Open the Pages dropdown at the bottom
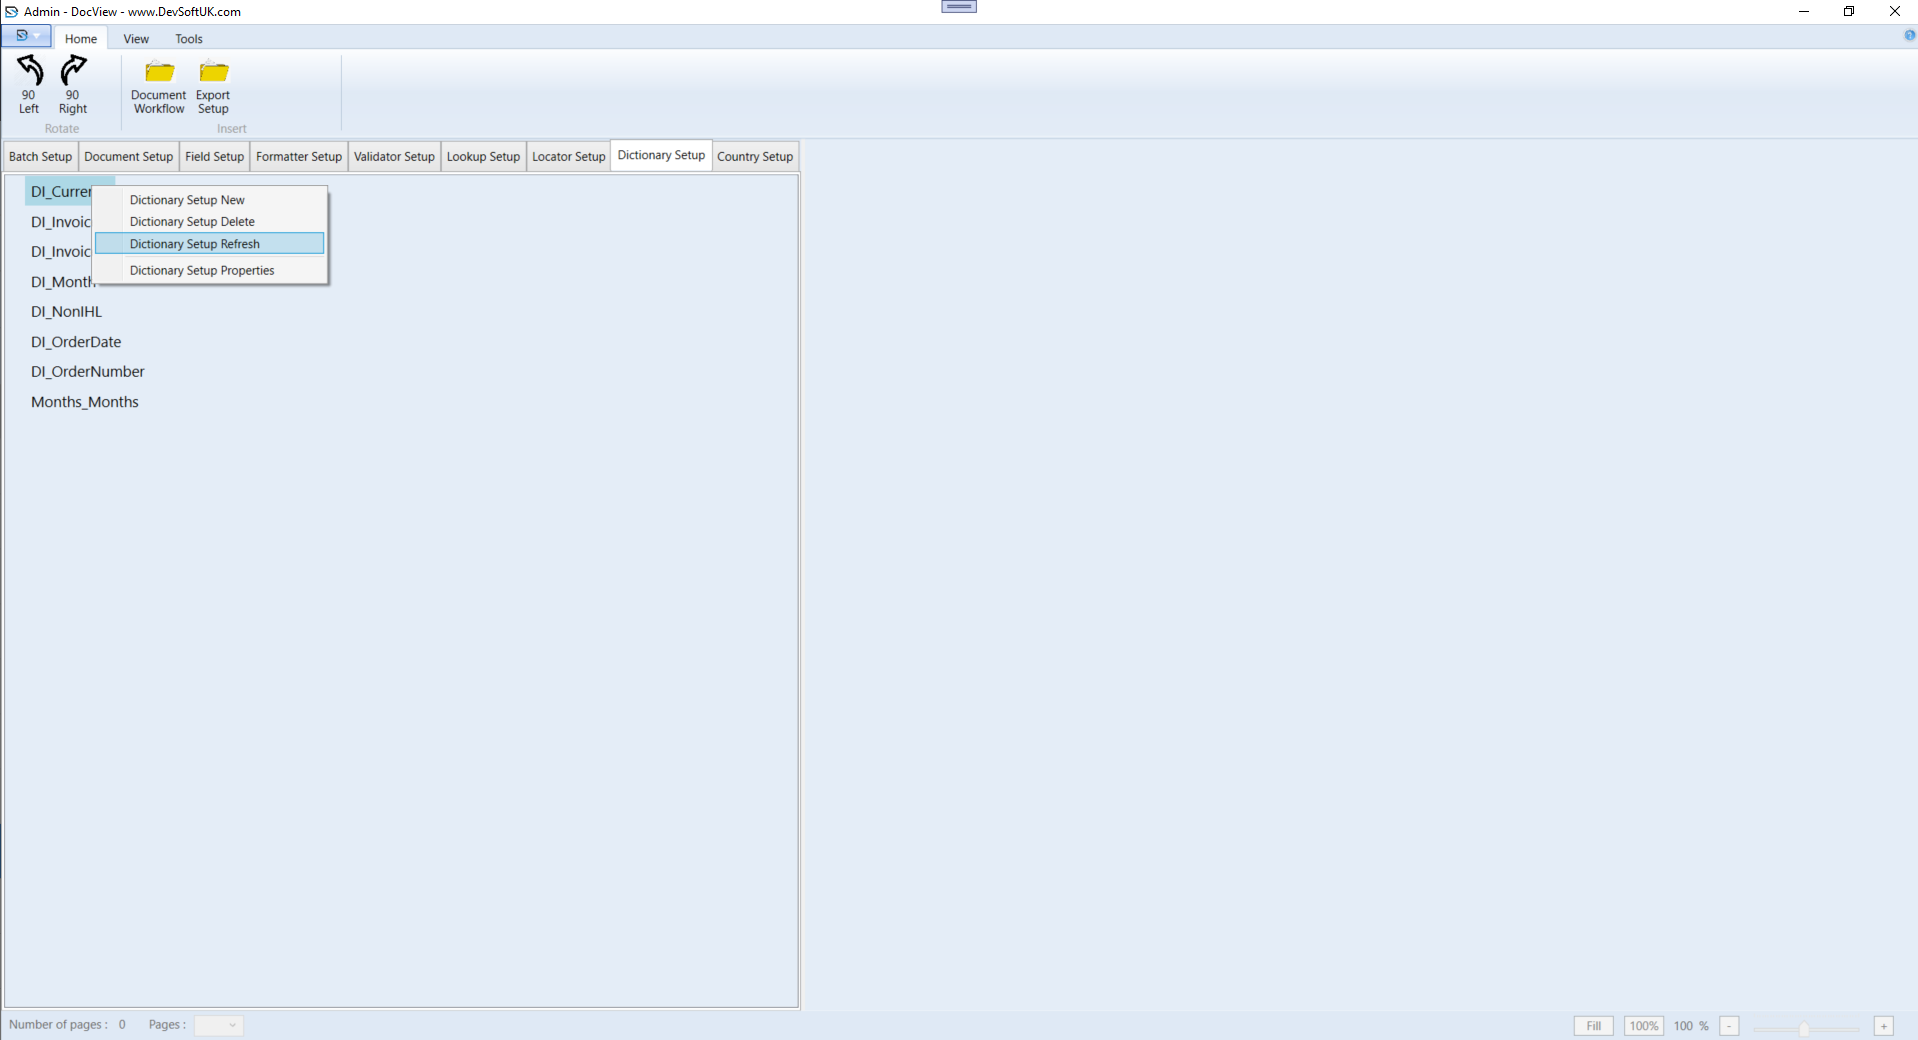The width and height of the screenshot is (1918, 1040). click(231, 1025)
